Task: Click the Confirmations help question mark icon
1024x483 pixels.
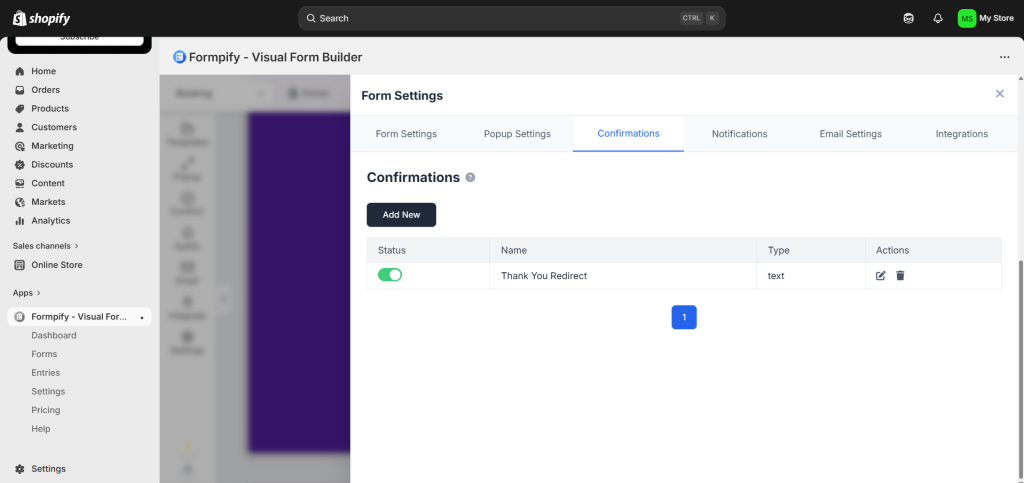Action: (x=470, y=178)
